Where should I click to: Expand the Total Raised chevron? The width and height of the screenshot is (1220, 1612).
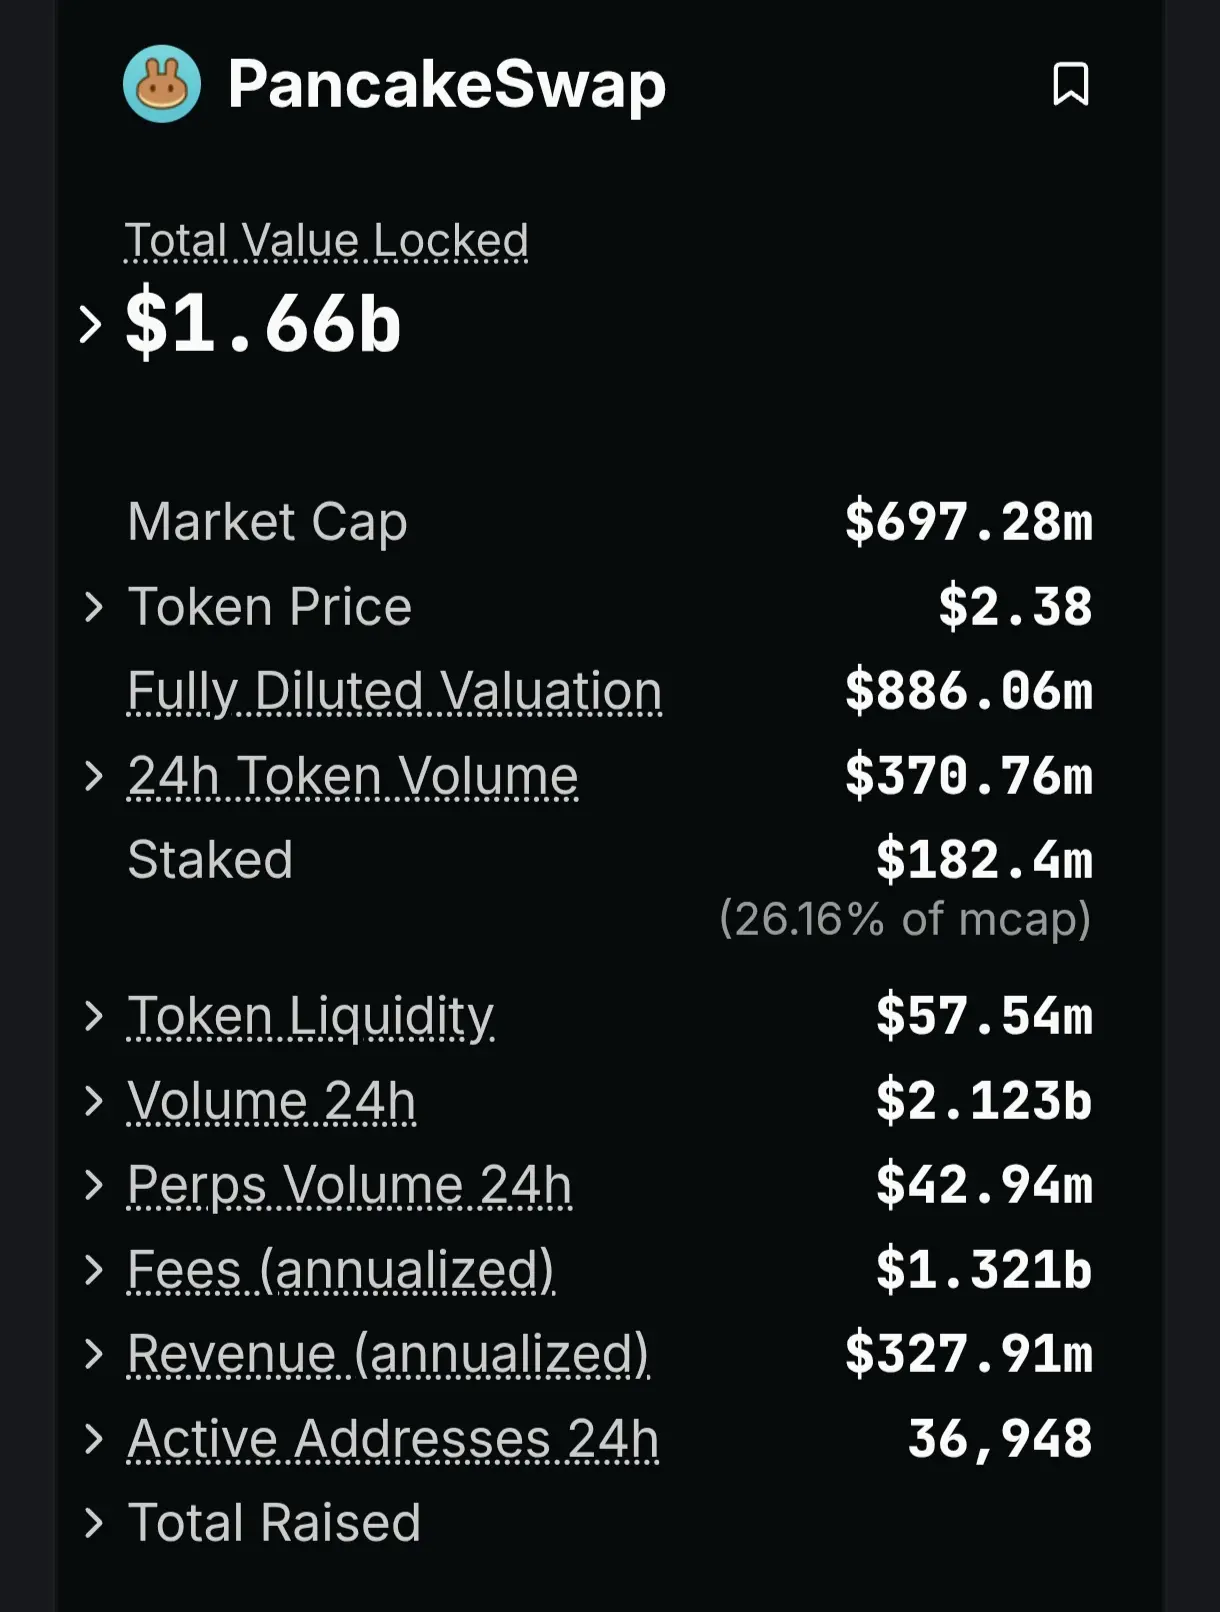(x=94, y=1522)
